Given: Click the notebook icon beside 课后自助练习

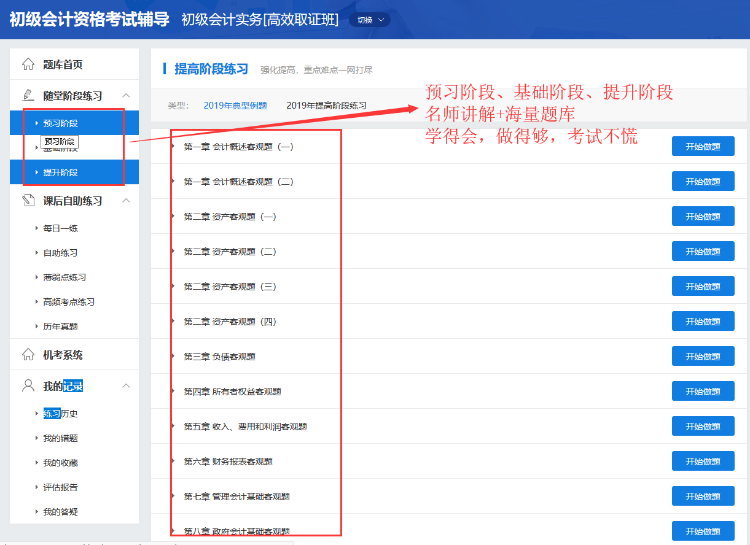Looking at the screenshot, I should (28, 201).
